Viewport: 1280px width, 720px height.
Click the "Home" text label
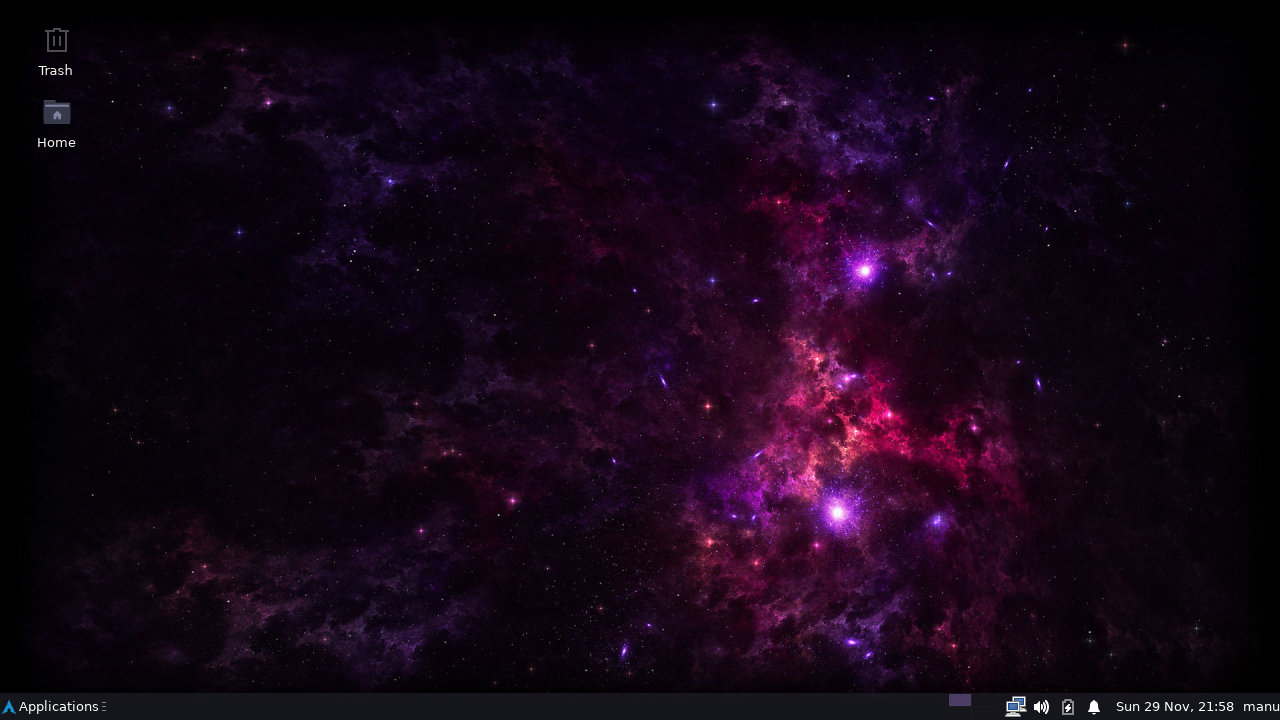[x=56, y=143]
